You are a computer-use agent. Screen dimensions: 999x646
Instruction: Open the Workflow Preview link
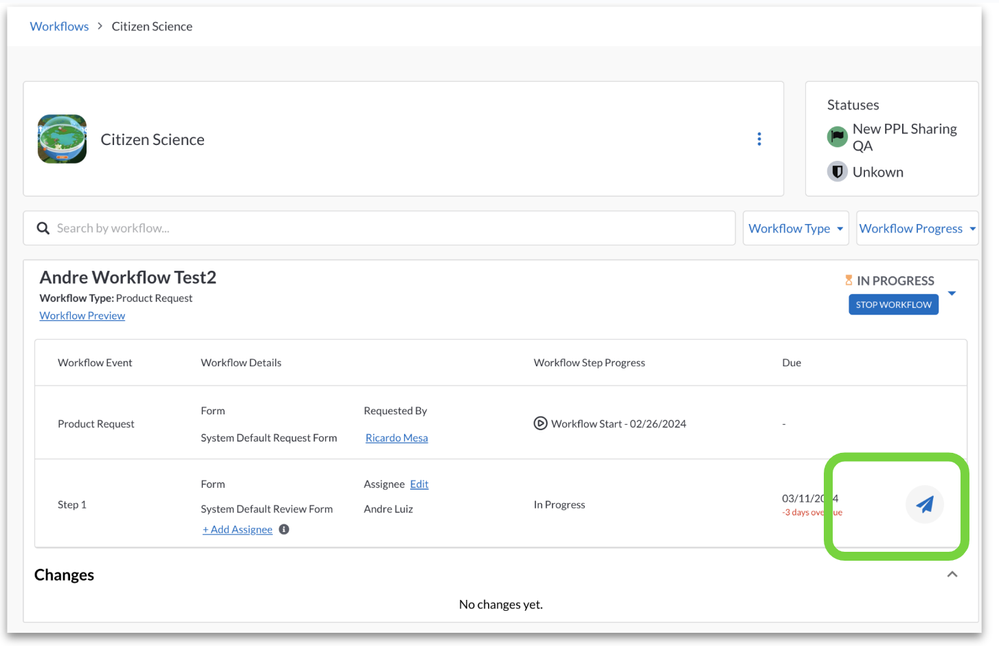(82, 316)
